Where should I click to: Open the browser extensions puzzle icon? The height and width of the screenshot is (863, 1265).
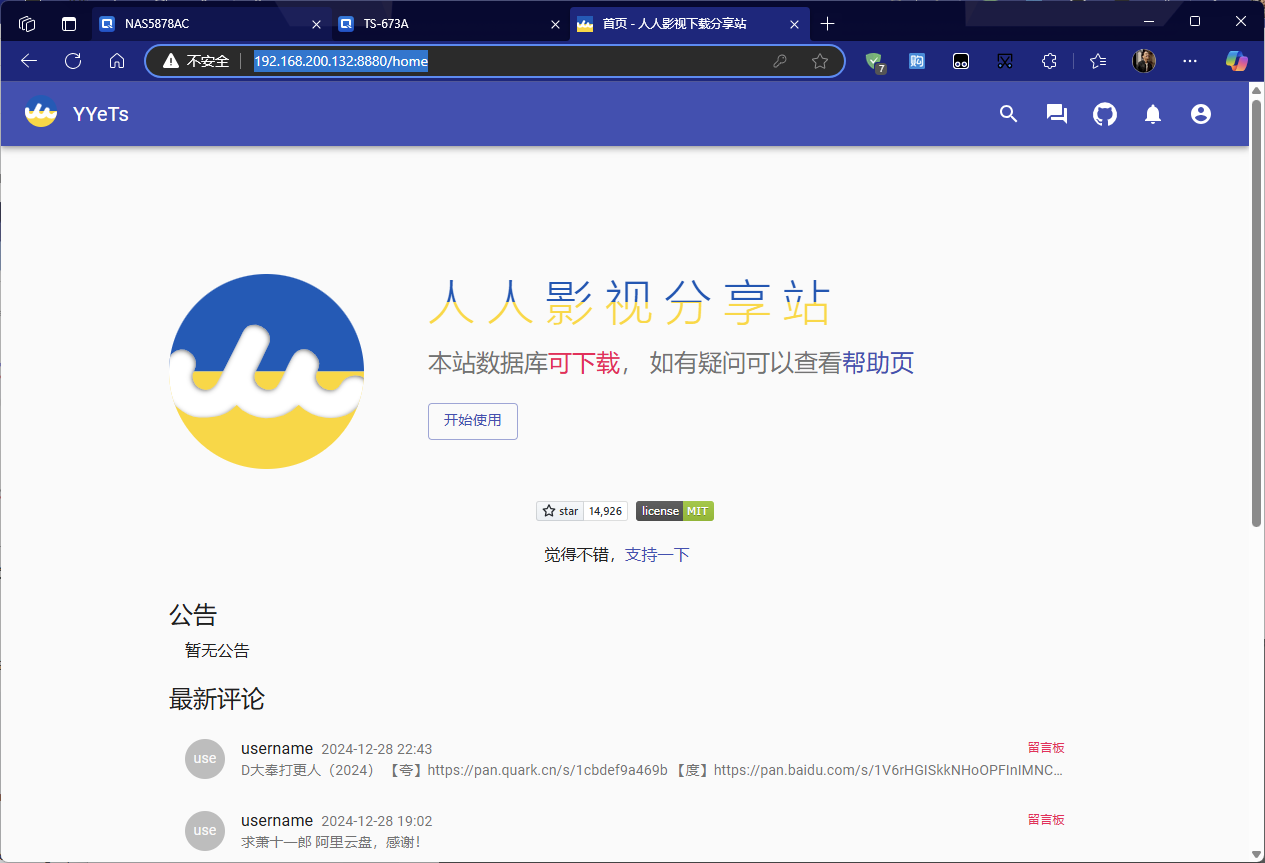click(x=1049, y=61)
